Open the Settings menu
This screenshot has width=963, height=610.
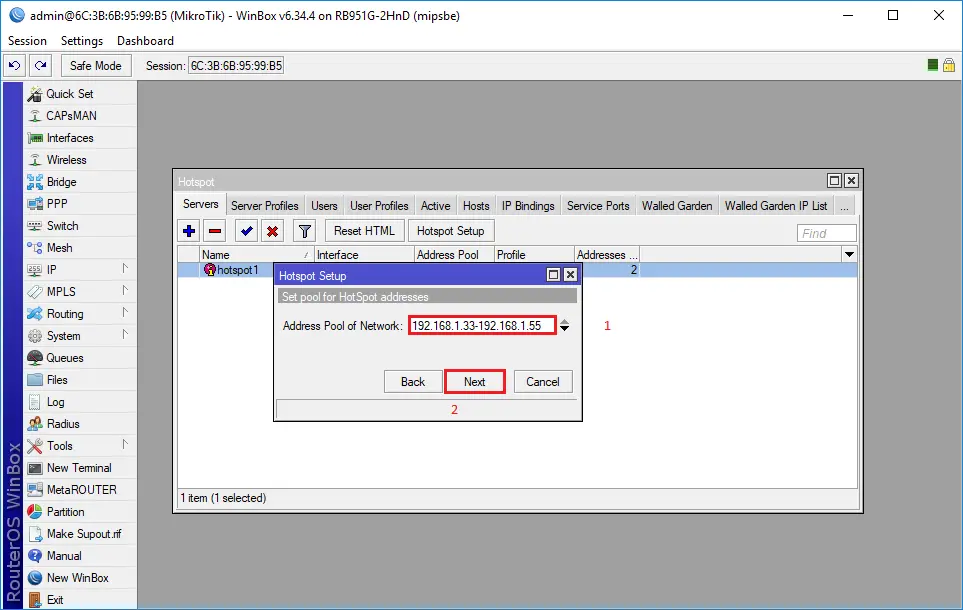click(82, 41)
